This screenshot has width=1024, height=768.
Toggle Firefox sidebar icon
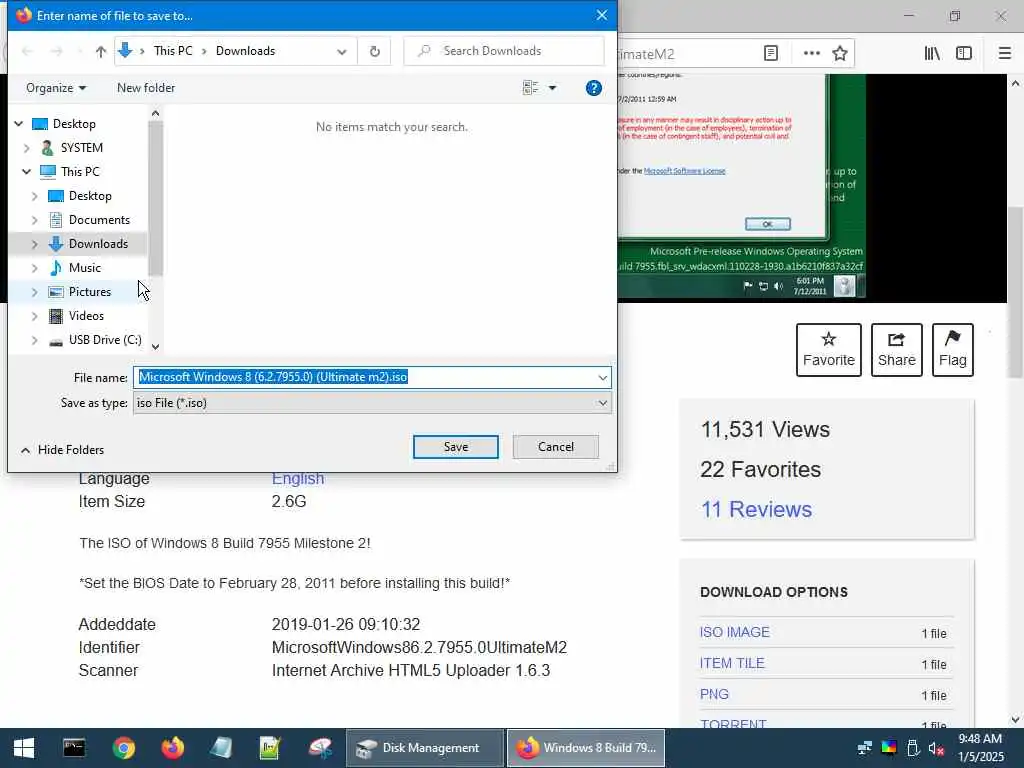point(964,54)
